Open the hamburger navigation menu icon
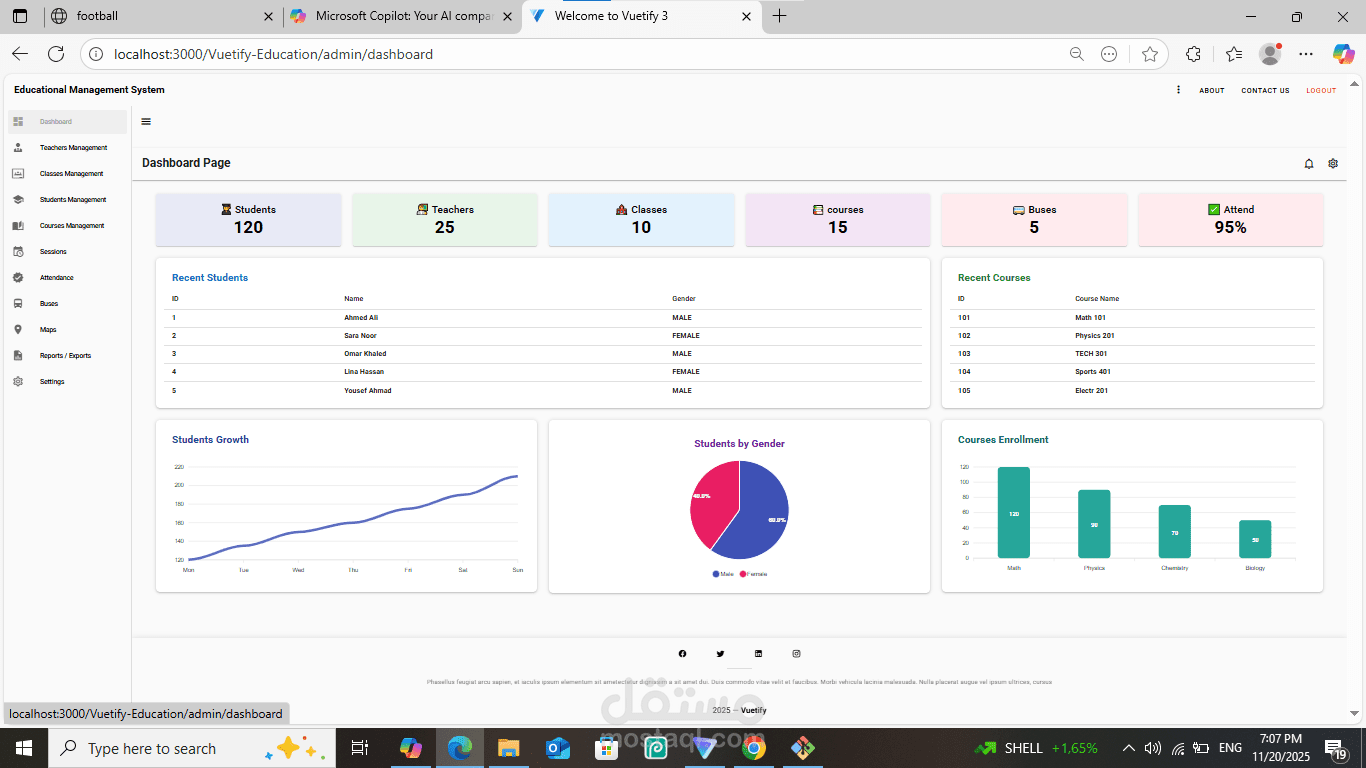This screenshot has width=1366, height=768. [146, 122]
